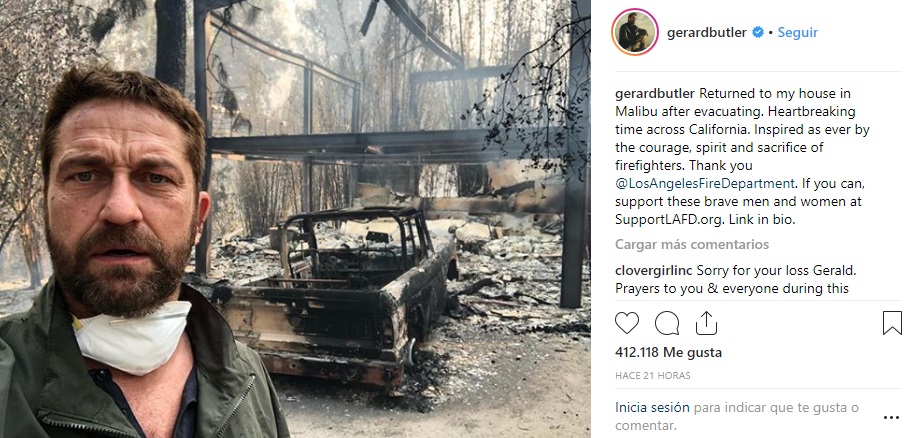
Task: Open comments via the speech bubble icon
Action: click(667, 323)
